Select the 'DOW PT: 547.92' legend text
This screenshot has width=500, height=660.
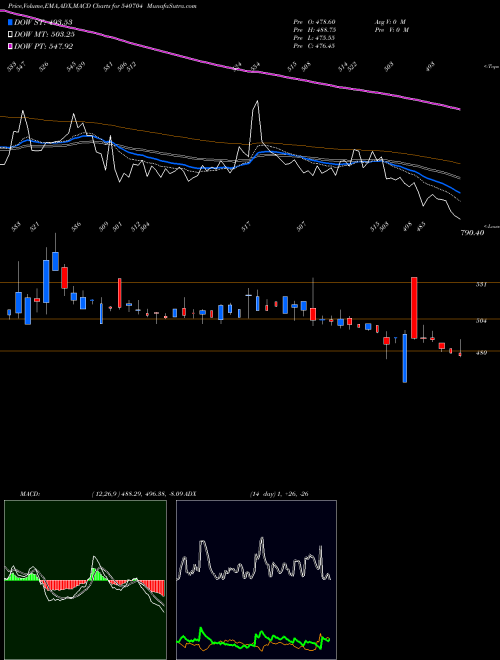coord(44,46)
